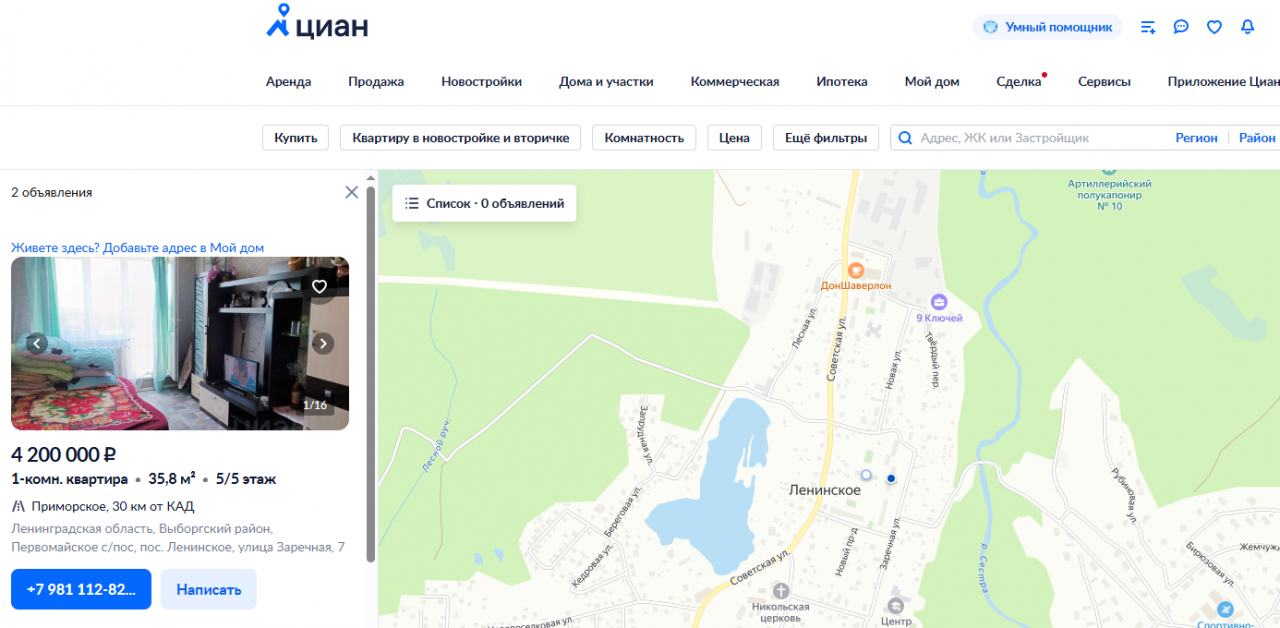Screen dimensions: 1280x628
Task: Add listing to favorites with heart on photo
Action: tap(319, 287)
